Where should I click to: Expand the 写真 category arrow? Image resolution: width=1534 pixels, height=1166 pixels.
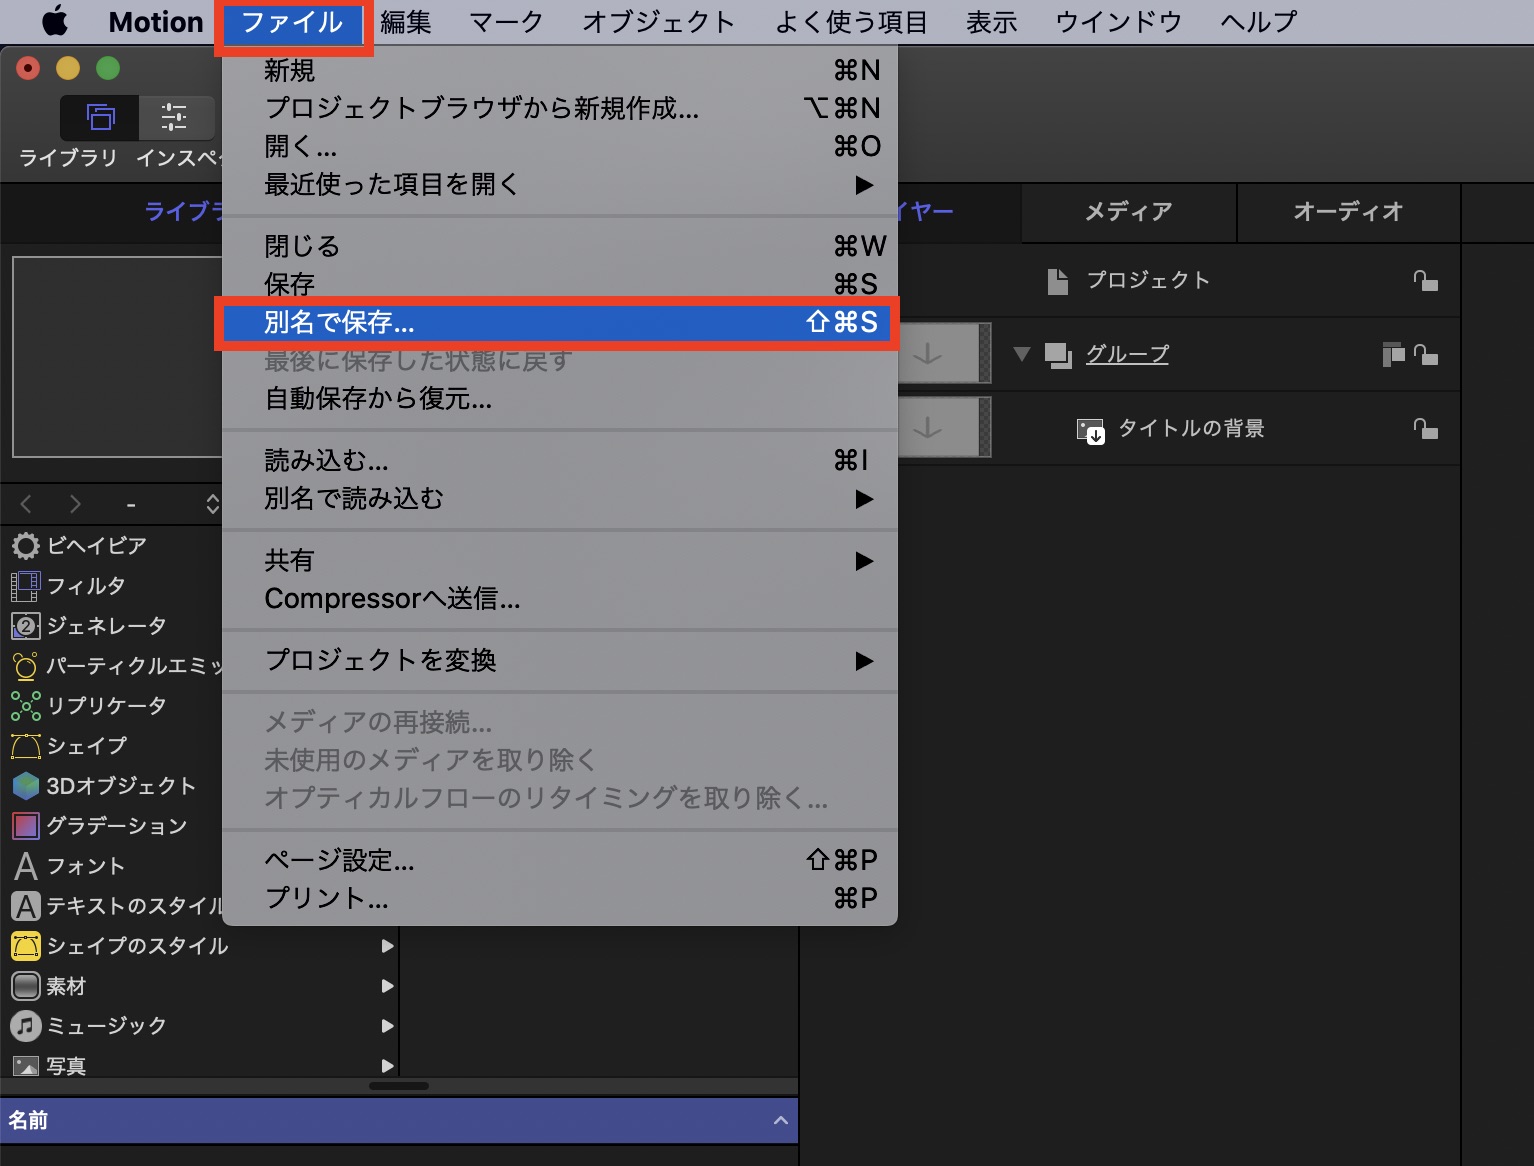pos(387,1066)
